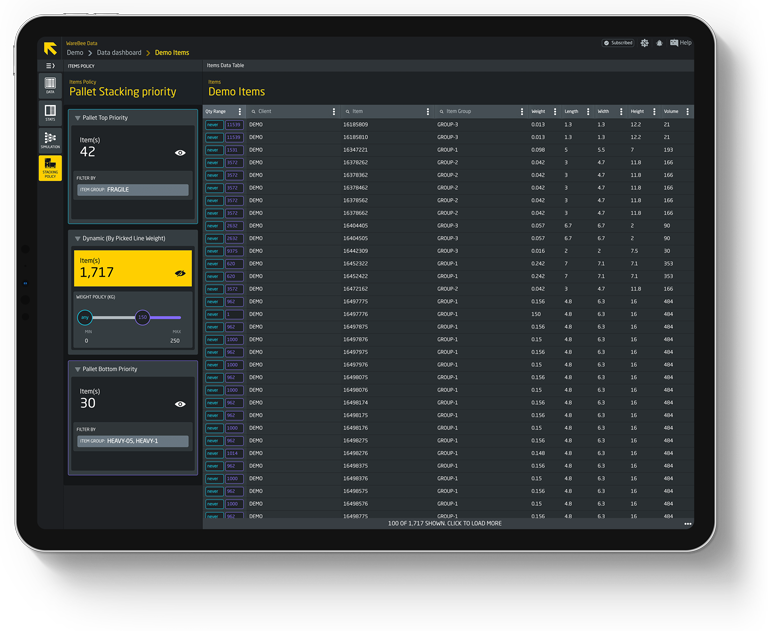Viewport: 768px width, 631px height.
Task: Open settings gear in top bar
Action: pos(645,43)
